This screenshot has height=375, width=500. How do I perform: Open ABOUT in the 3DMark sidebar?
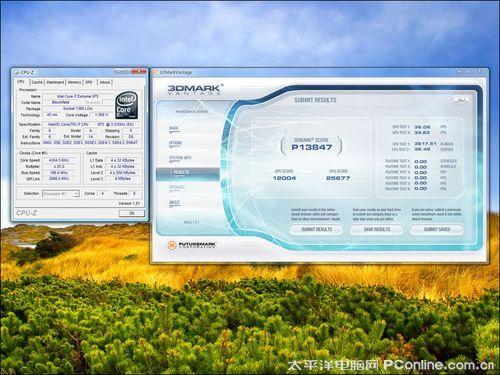click(x=174, y=203)
